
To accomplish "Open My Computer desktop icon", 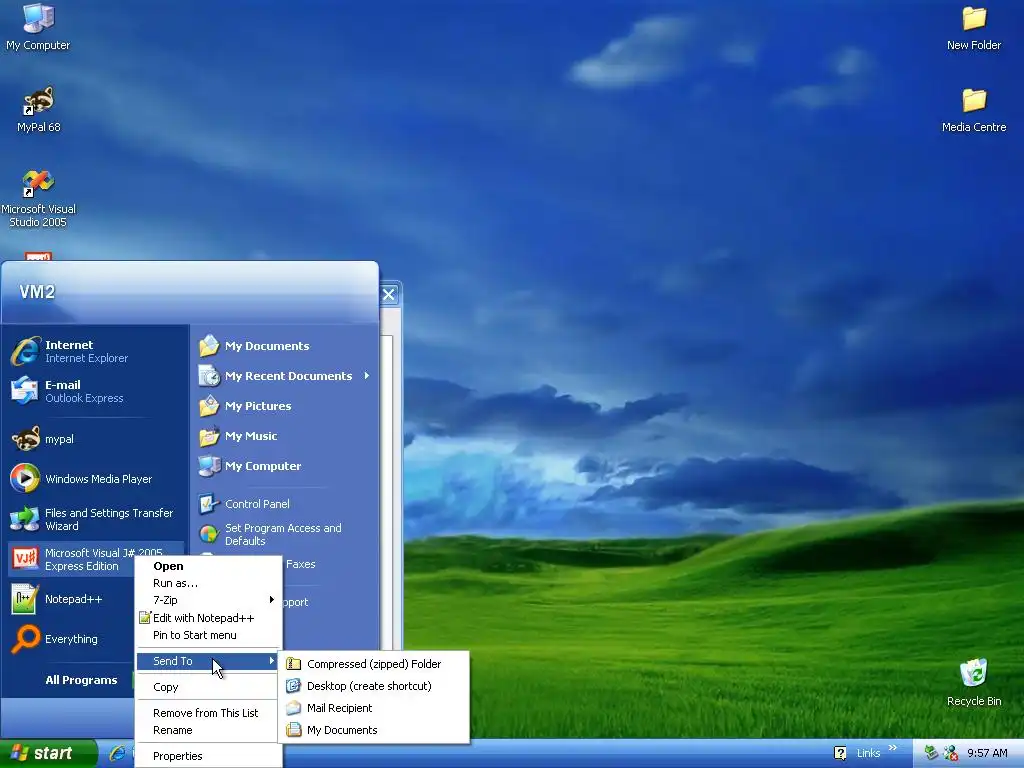I will (x=38, y=27).
